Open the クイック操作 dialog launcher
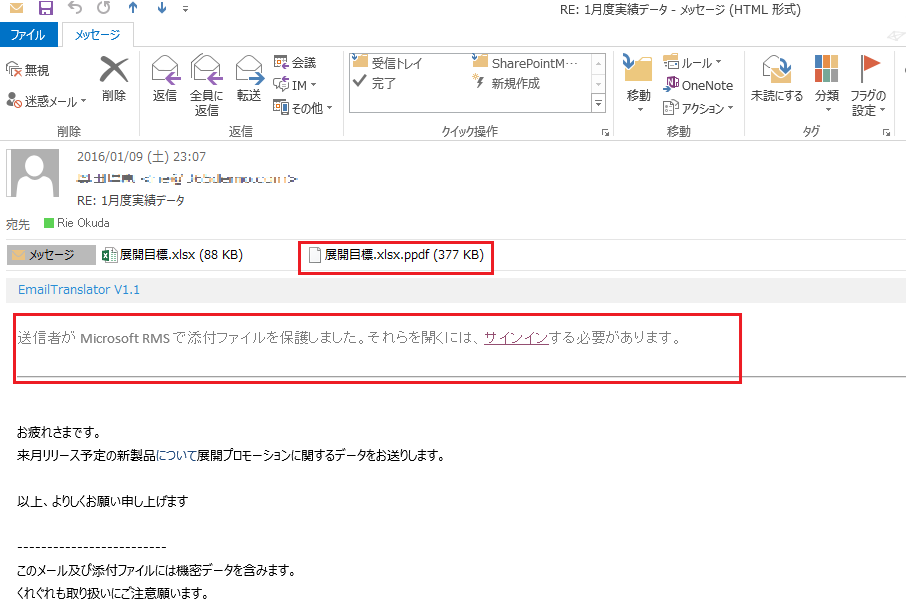Screen dimensions: 906x614 (605, 133)
